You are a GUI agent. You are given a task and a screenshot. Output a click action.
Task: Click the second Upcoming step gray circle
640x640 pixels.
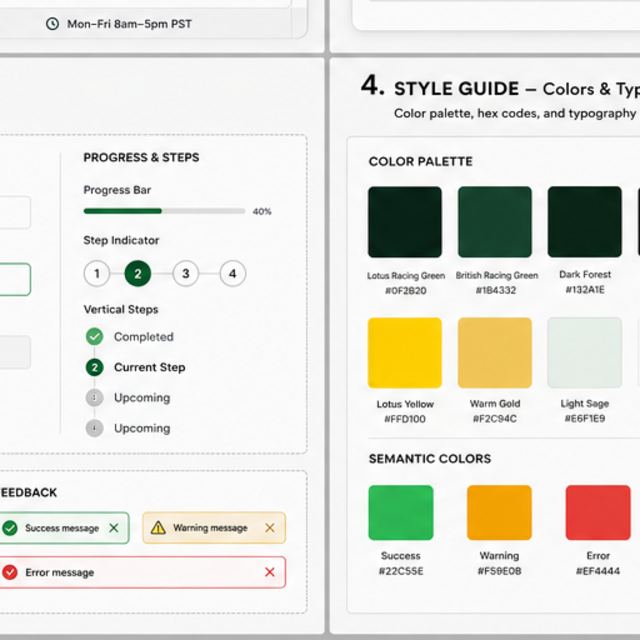point(94,428)
